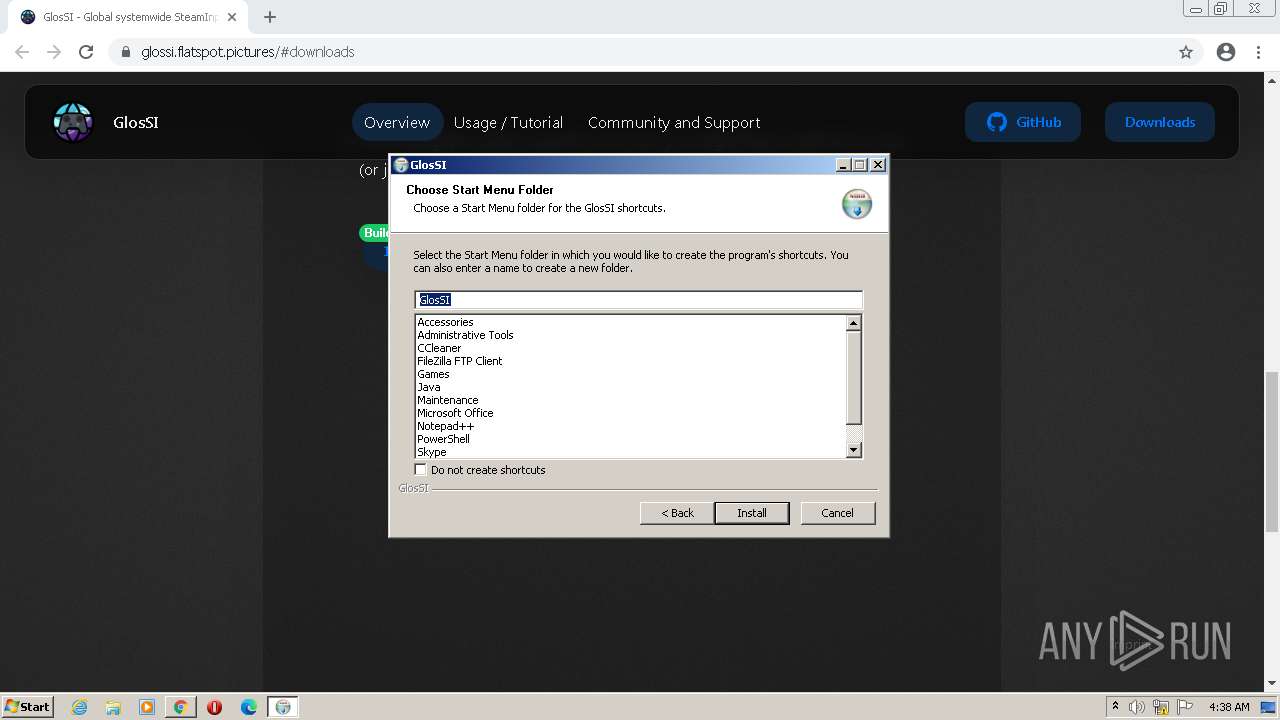Screen dimensions: 1280x720
Task: Click the NSIS installer icon in dialog header
Action: click(x=857, y=204)
